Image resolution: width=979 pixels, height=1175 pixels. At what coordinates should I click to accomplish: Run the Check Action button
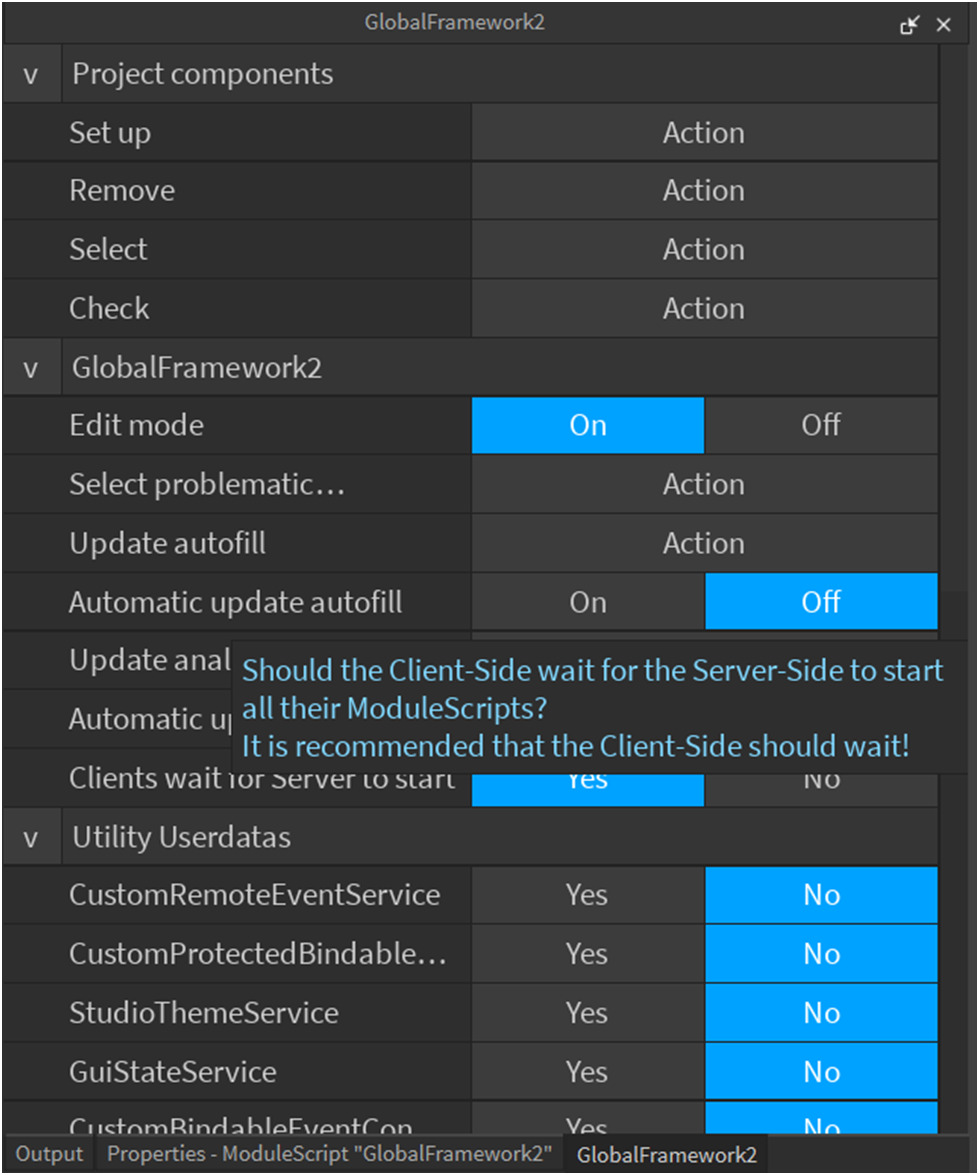coord(704,309)
